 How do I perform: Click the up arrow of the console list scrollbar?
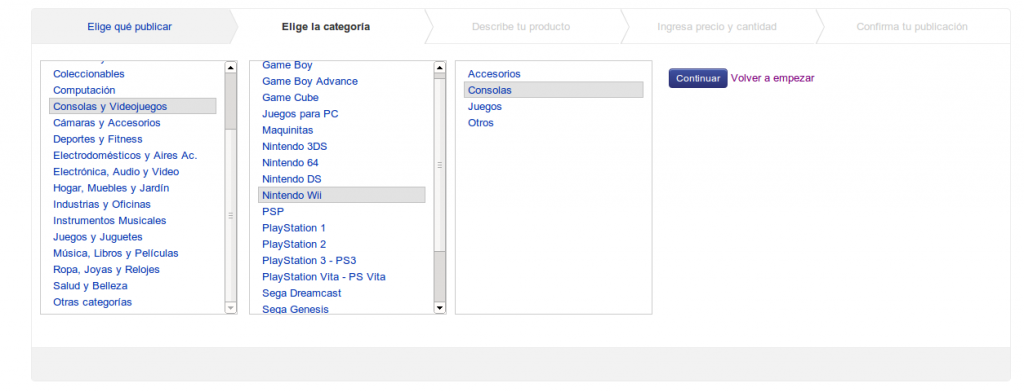click(440, 67)
